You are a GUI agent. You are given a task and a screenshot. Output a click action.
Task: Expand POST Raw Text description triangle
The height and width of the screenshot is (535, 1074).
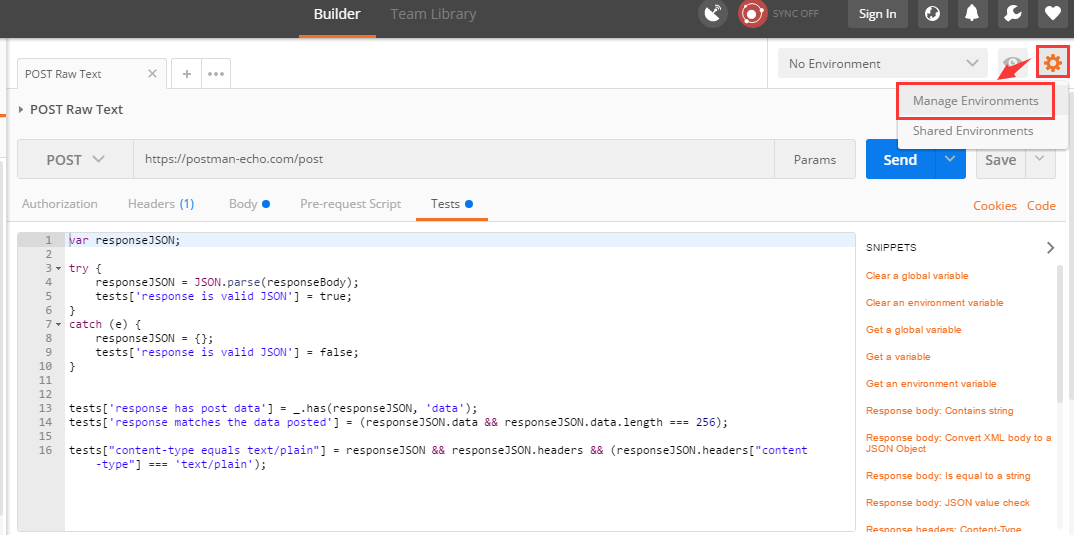[21, 110]
